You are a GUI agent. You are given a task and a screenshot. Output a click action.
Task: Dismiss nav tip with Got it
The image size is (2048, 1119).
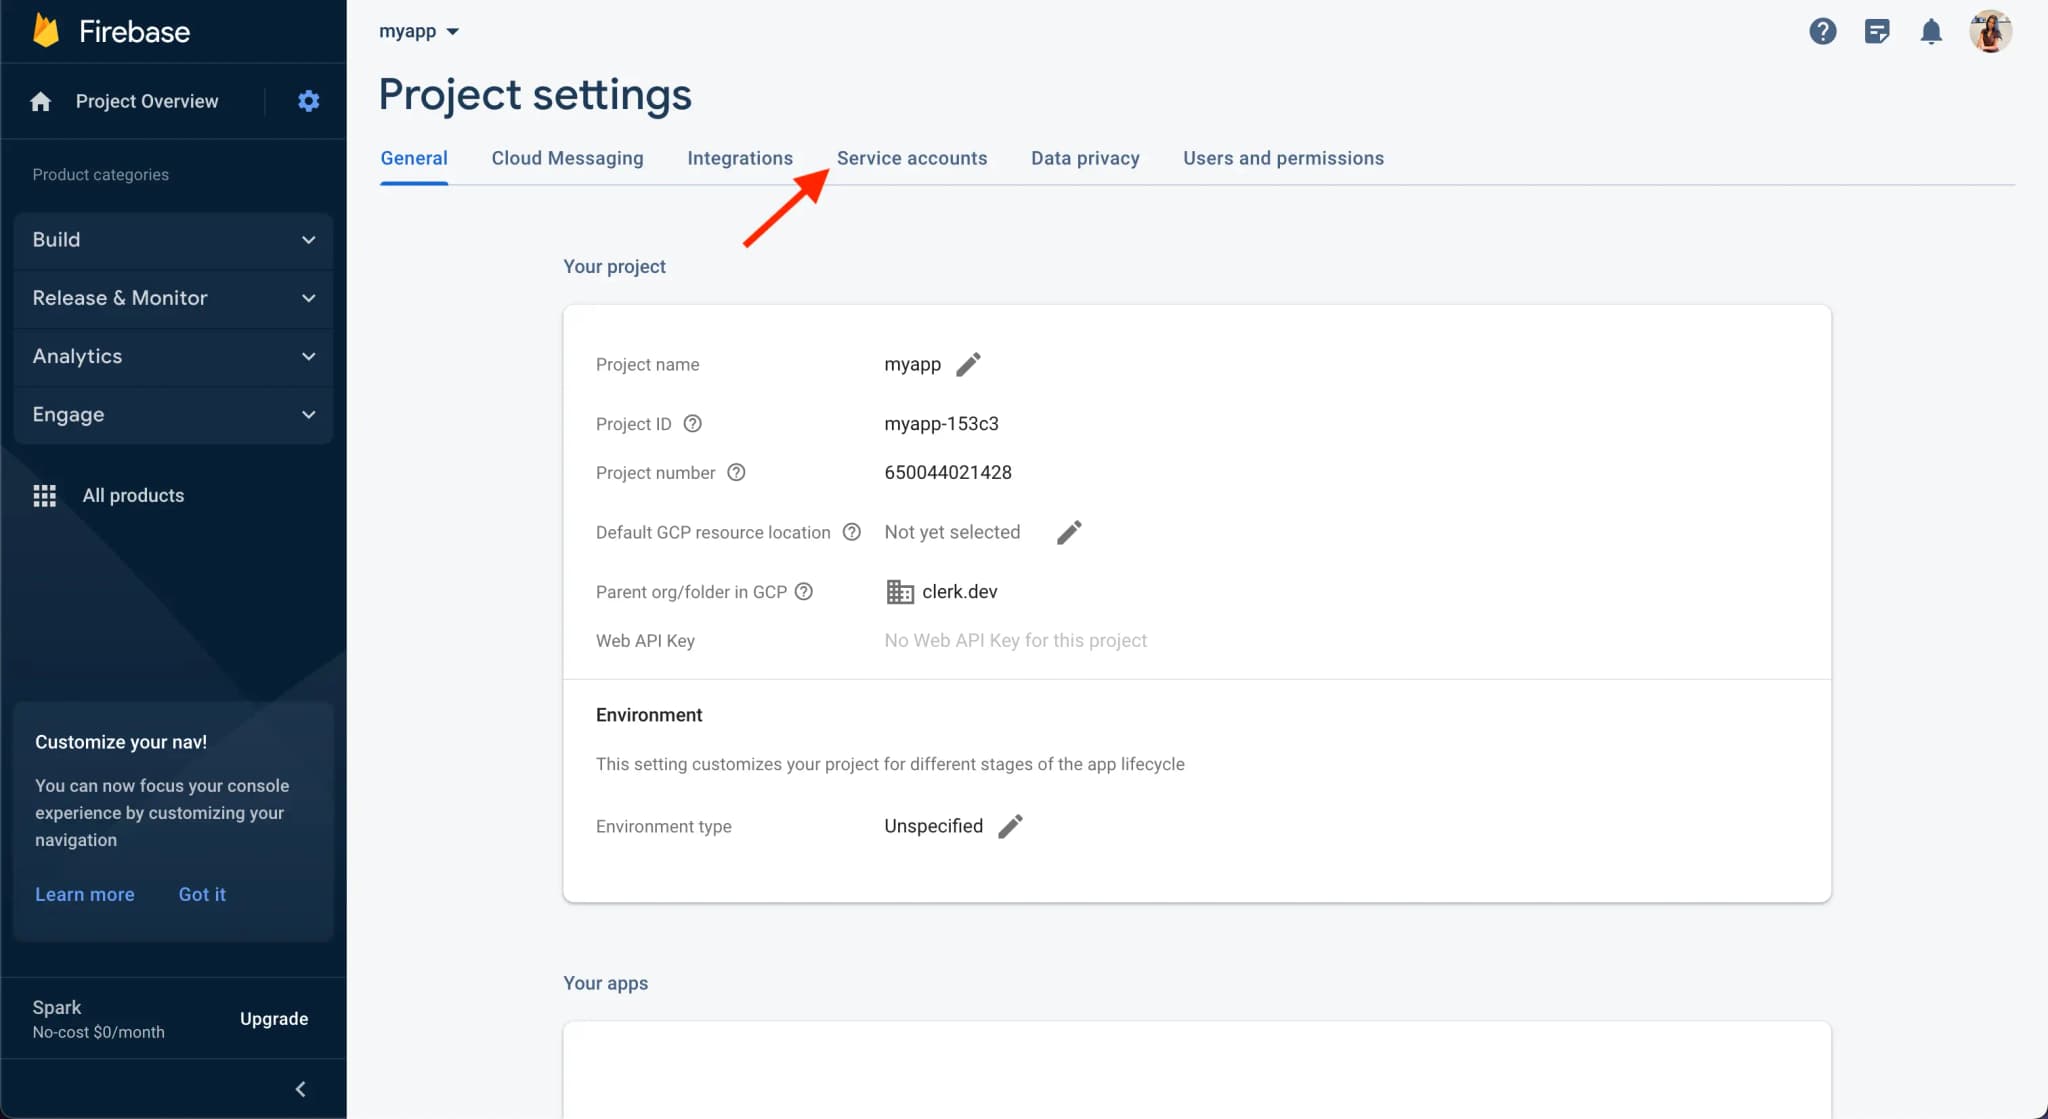click(x=202, y=894)
